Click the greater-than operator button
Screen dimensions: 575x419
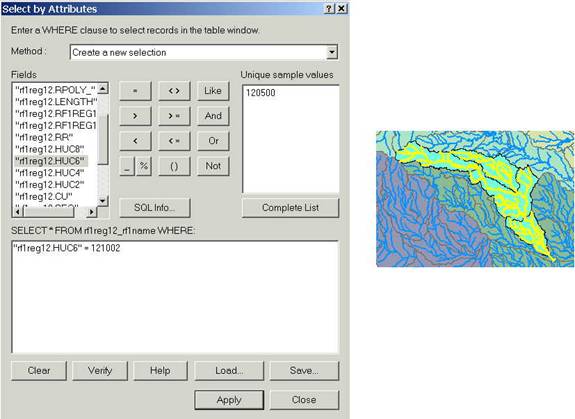point(135,116)
